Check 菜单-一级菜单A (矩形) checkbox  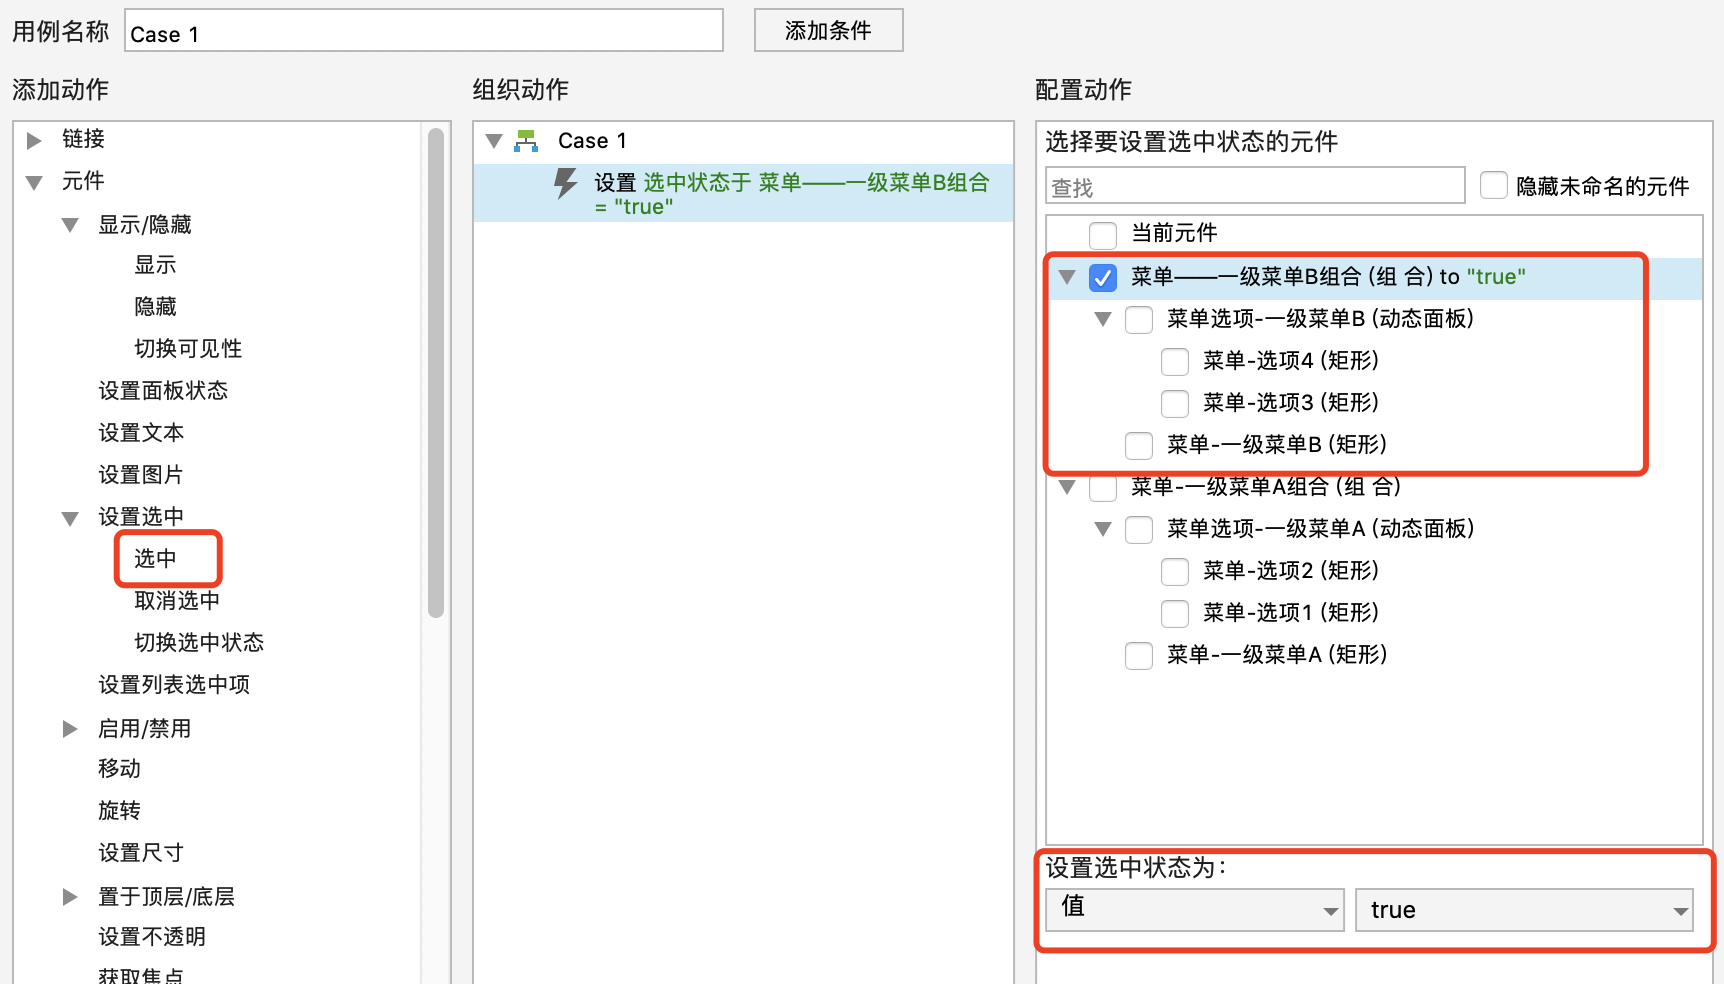tap(1139, 655)
